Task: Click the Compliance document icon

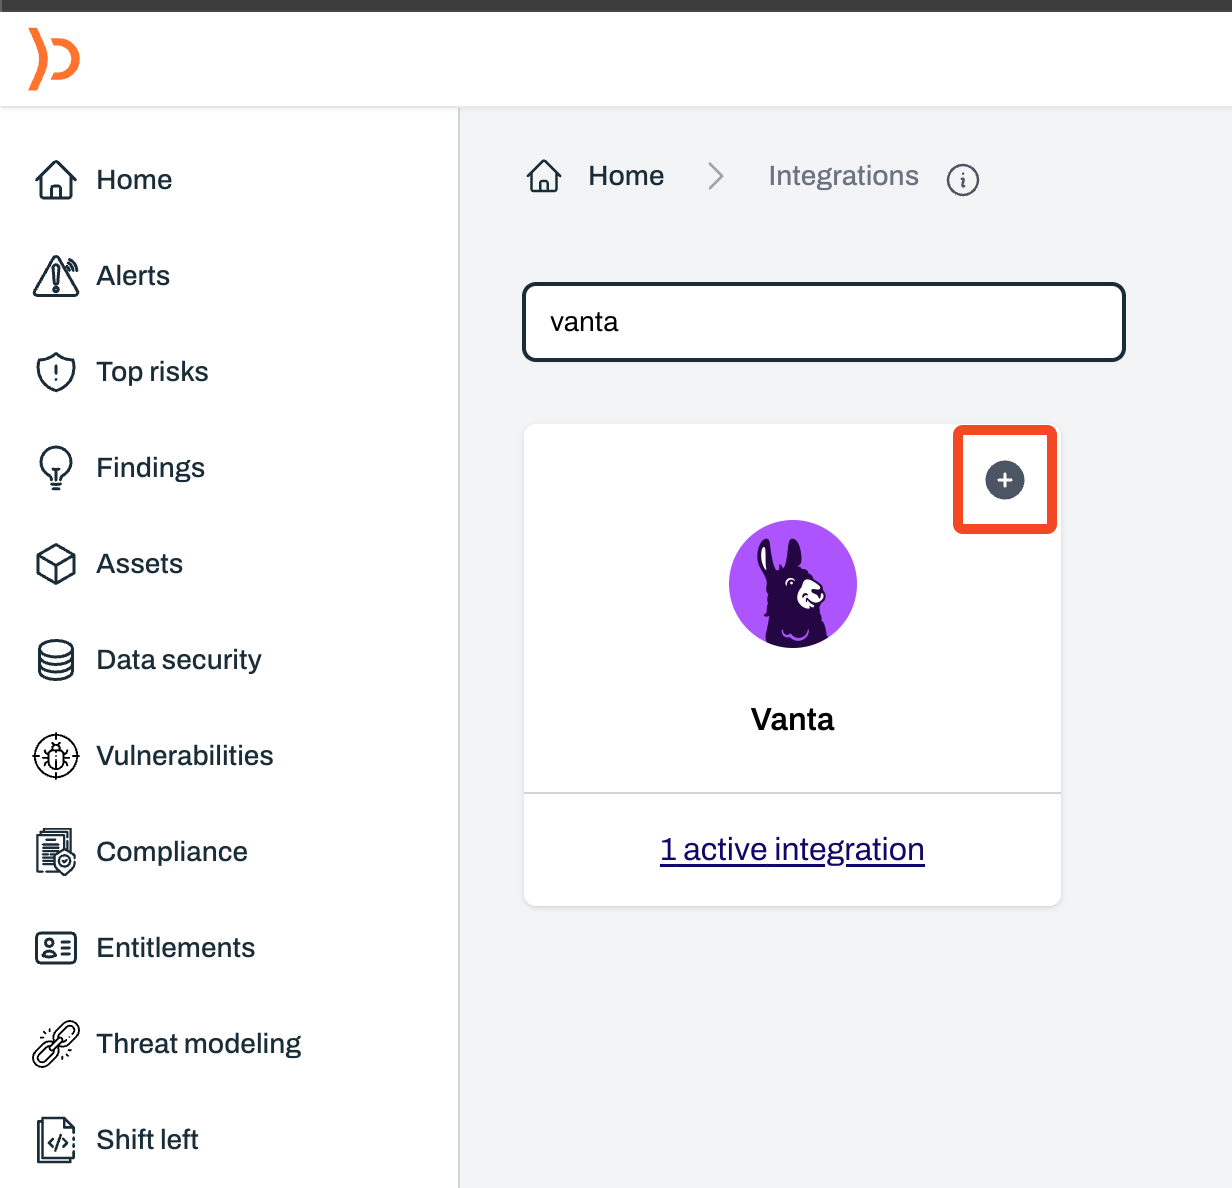Action: 56,852
